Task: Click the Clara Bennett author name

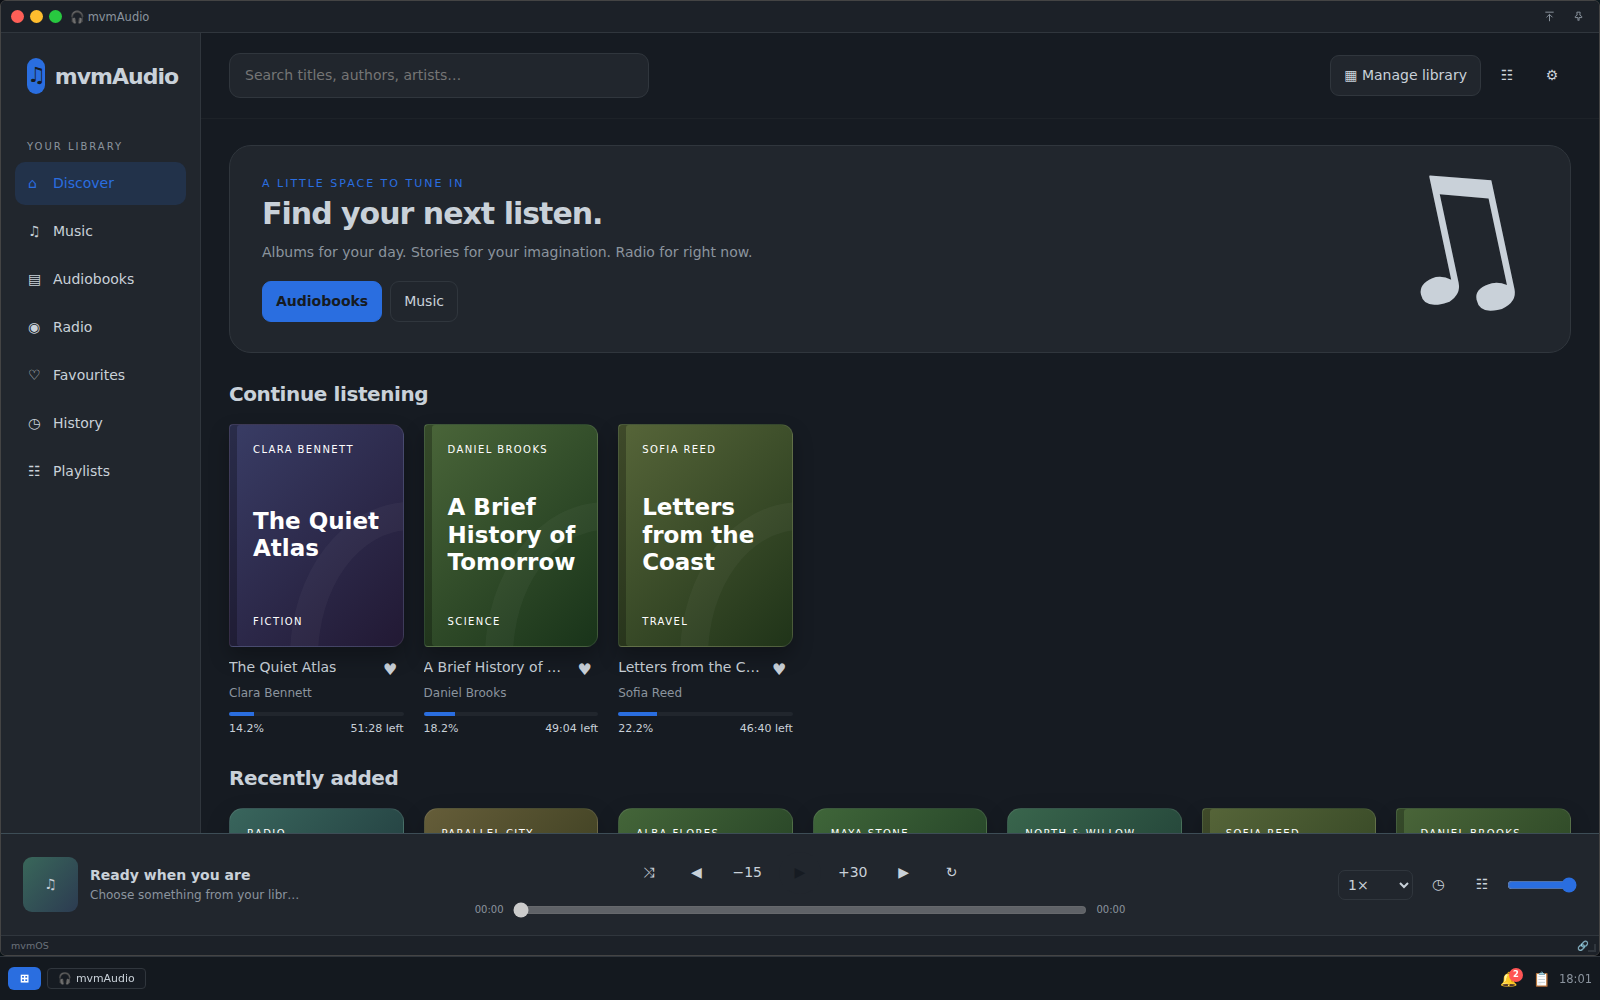Action: click(x=270, y=693)
